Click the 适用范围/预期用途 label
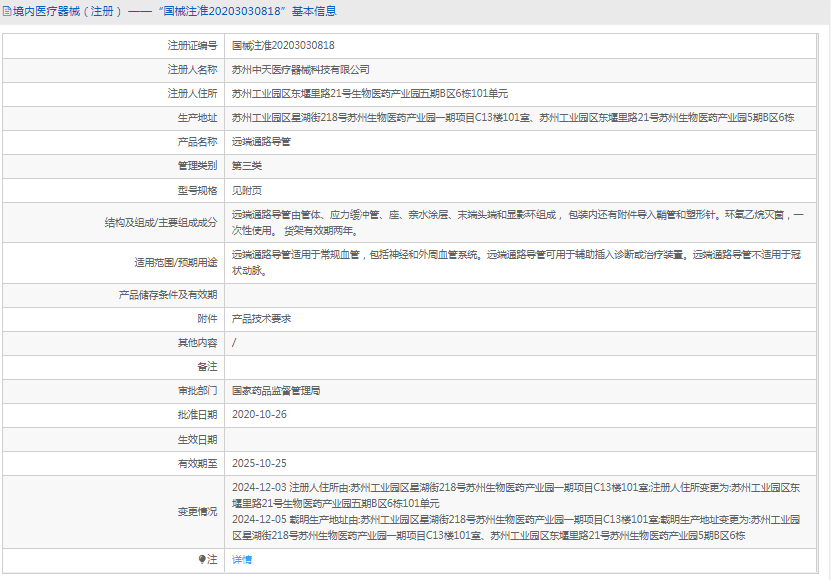The width and height of the screenshot is (831, 580). [x=176, y=262]
